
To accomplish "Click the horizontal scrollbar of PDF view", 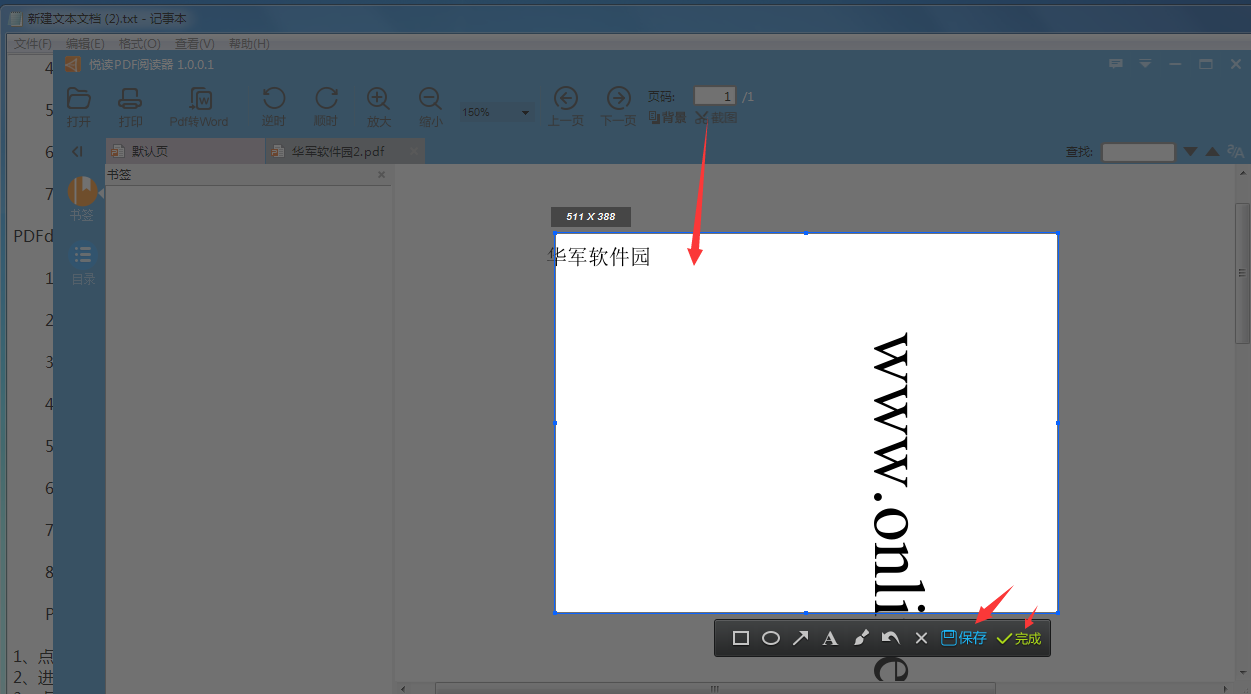I will (714, 688).
